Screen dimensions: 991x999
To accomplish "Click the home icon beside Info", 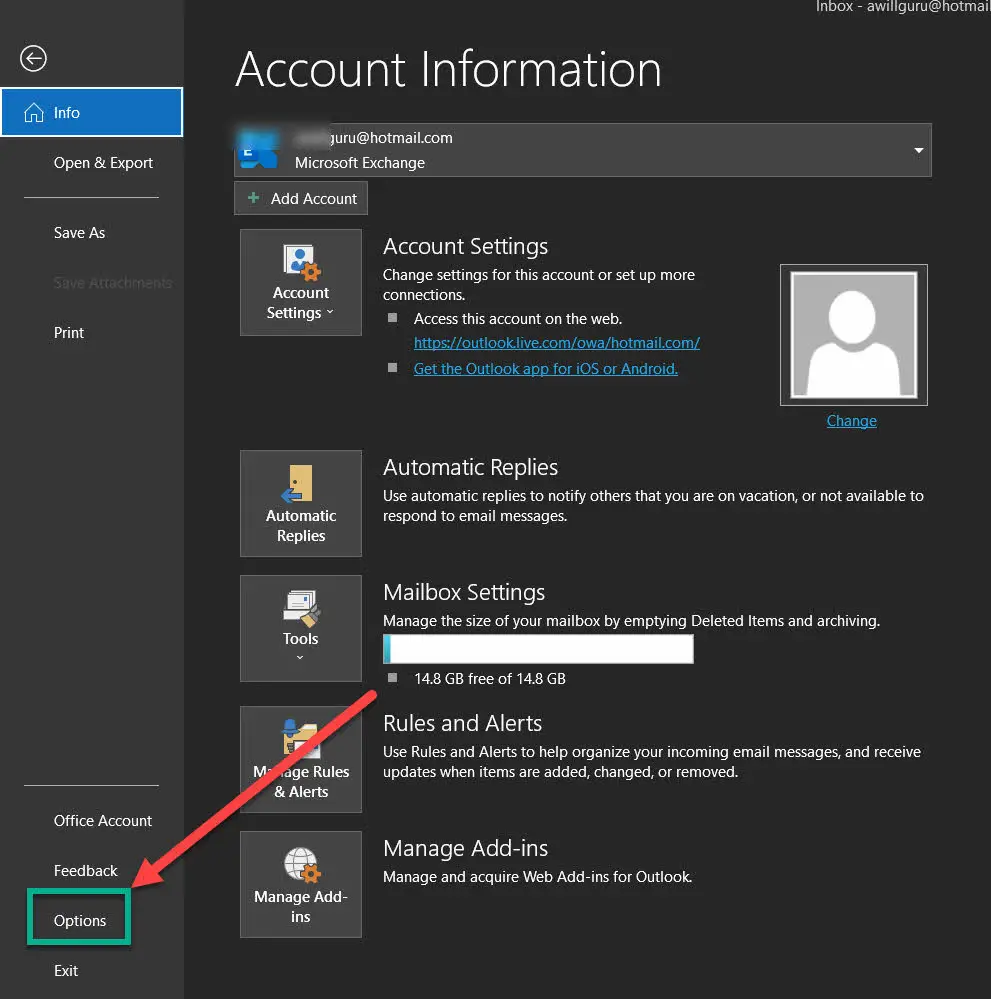I will point(34,113).
